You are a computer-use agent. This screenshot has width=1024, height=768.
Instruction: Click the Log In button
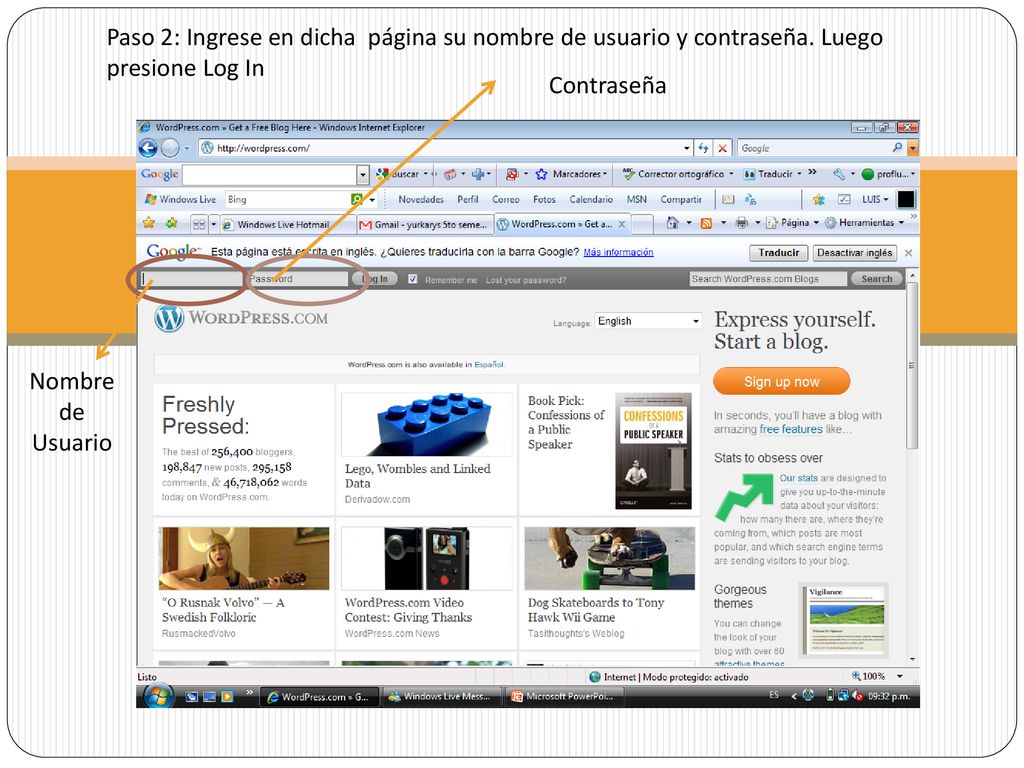point(375,279)
